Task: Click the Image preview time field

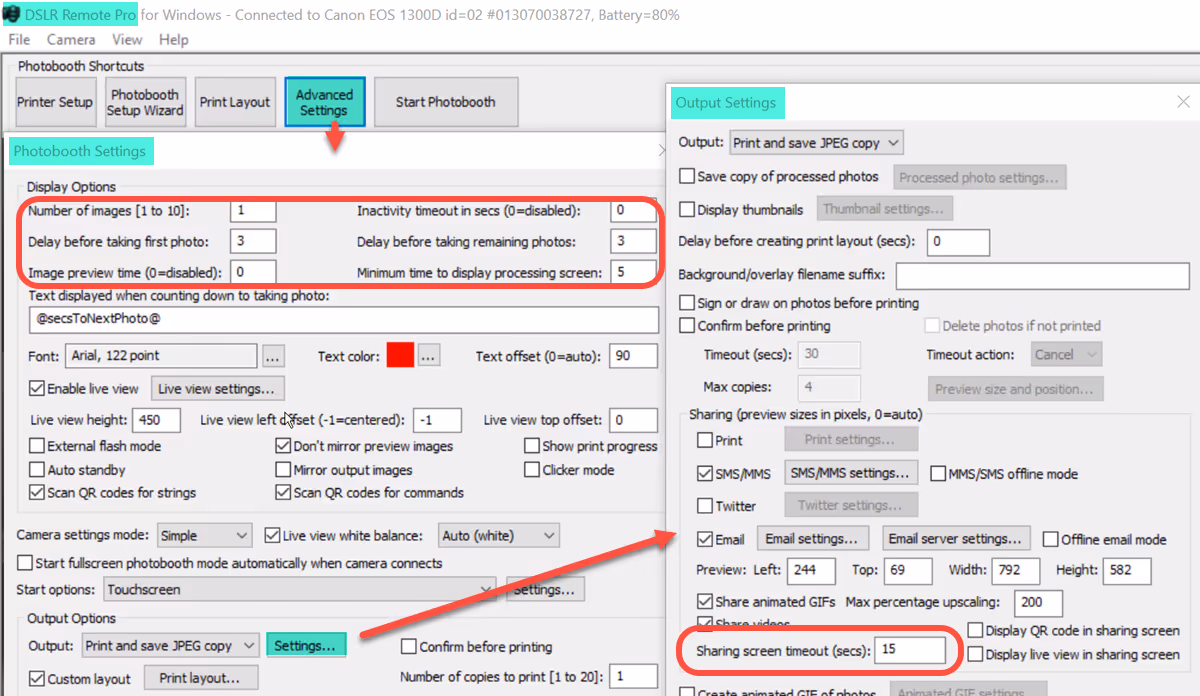Action: click(253, 272)
